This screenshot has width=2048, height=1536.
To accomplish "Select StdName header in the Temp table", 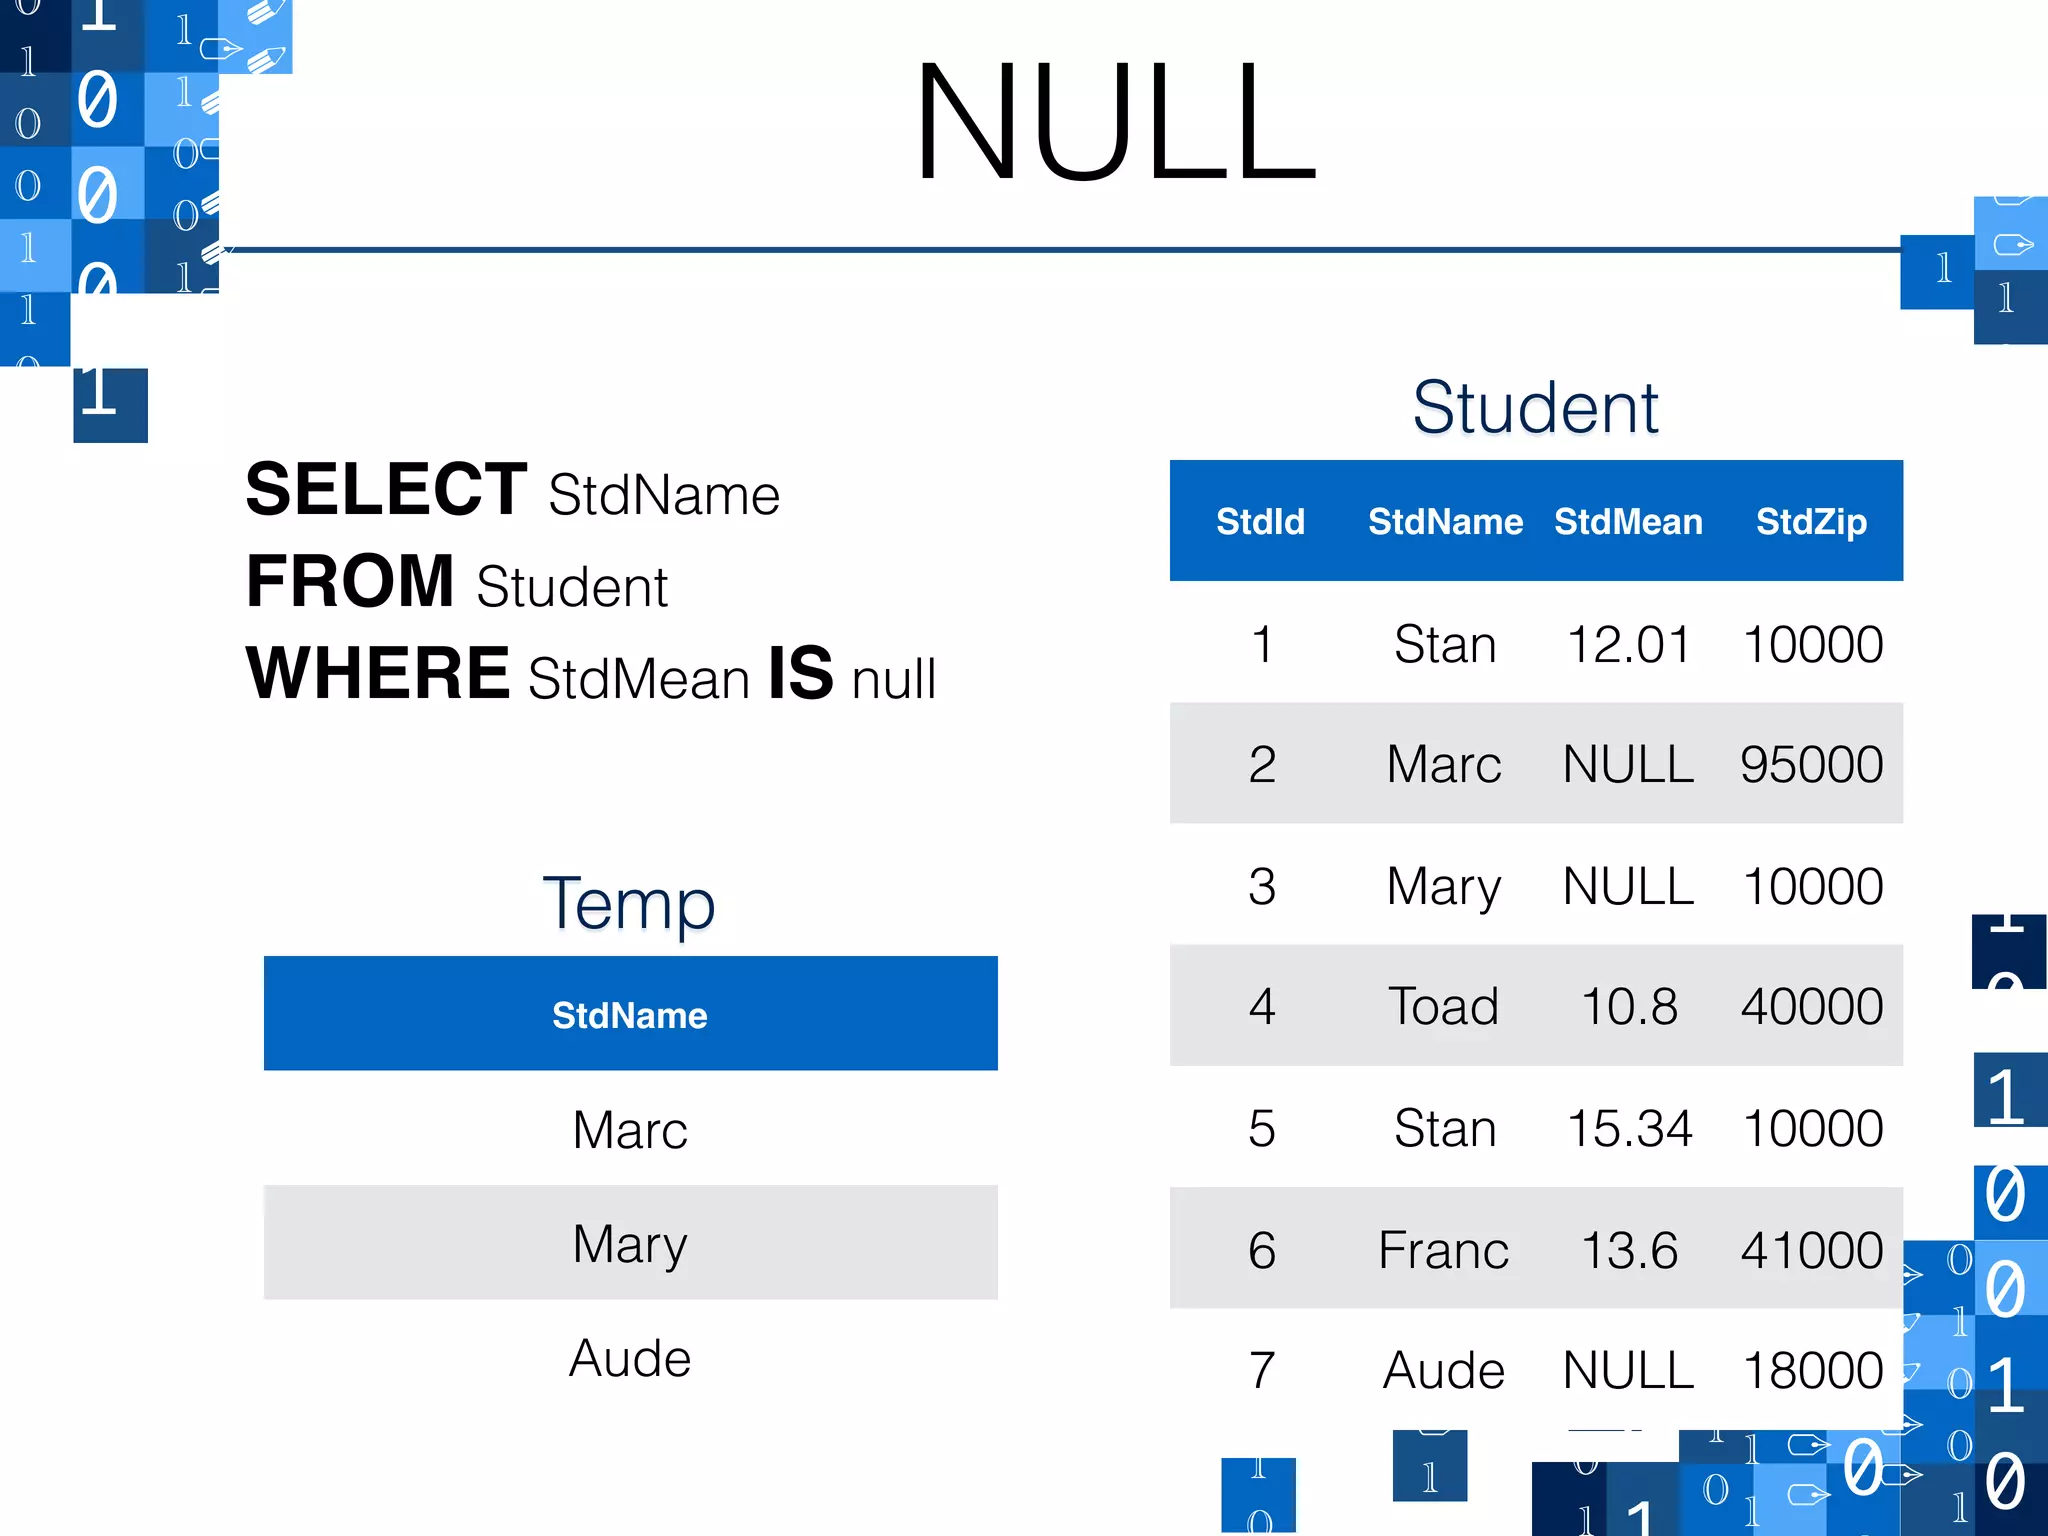I will tap(630, 1015).
